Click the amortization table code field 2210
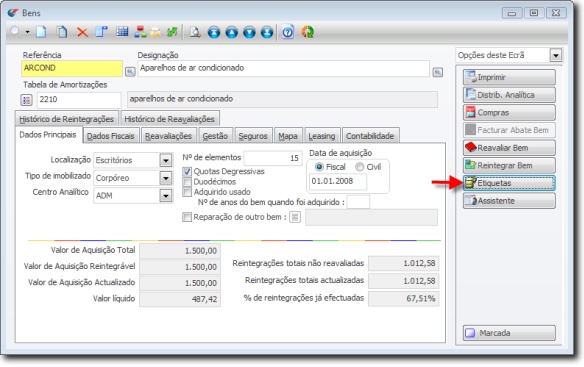 coord(79,99)
